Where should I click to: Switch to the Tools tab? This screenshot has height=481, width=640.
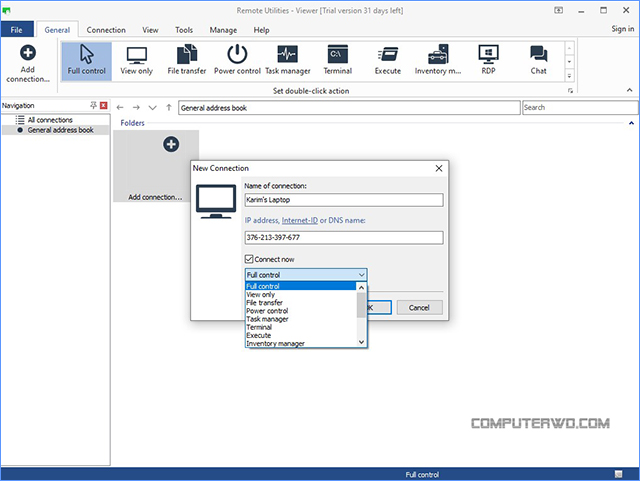pos(184,30)
